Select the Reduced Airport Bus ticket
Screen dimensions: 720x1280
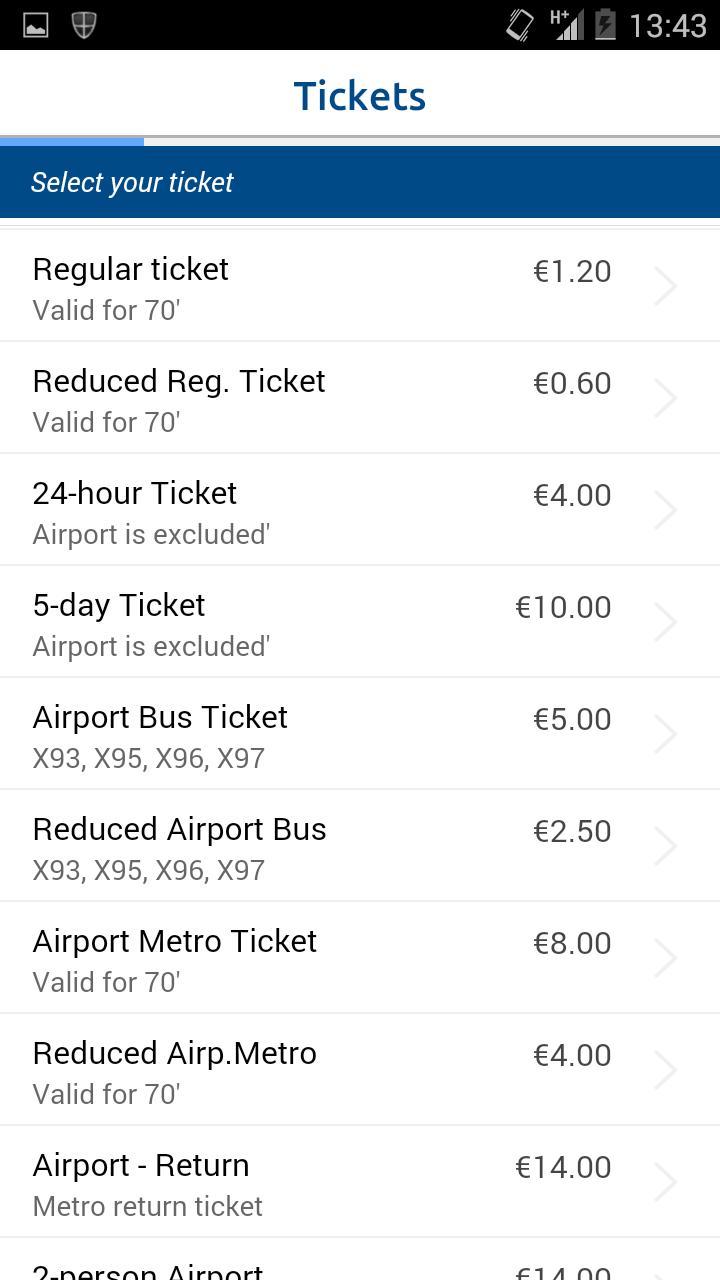click(180, 846)
